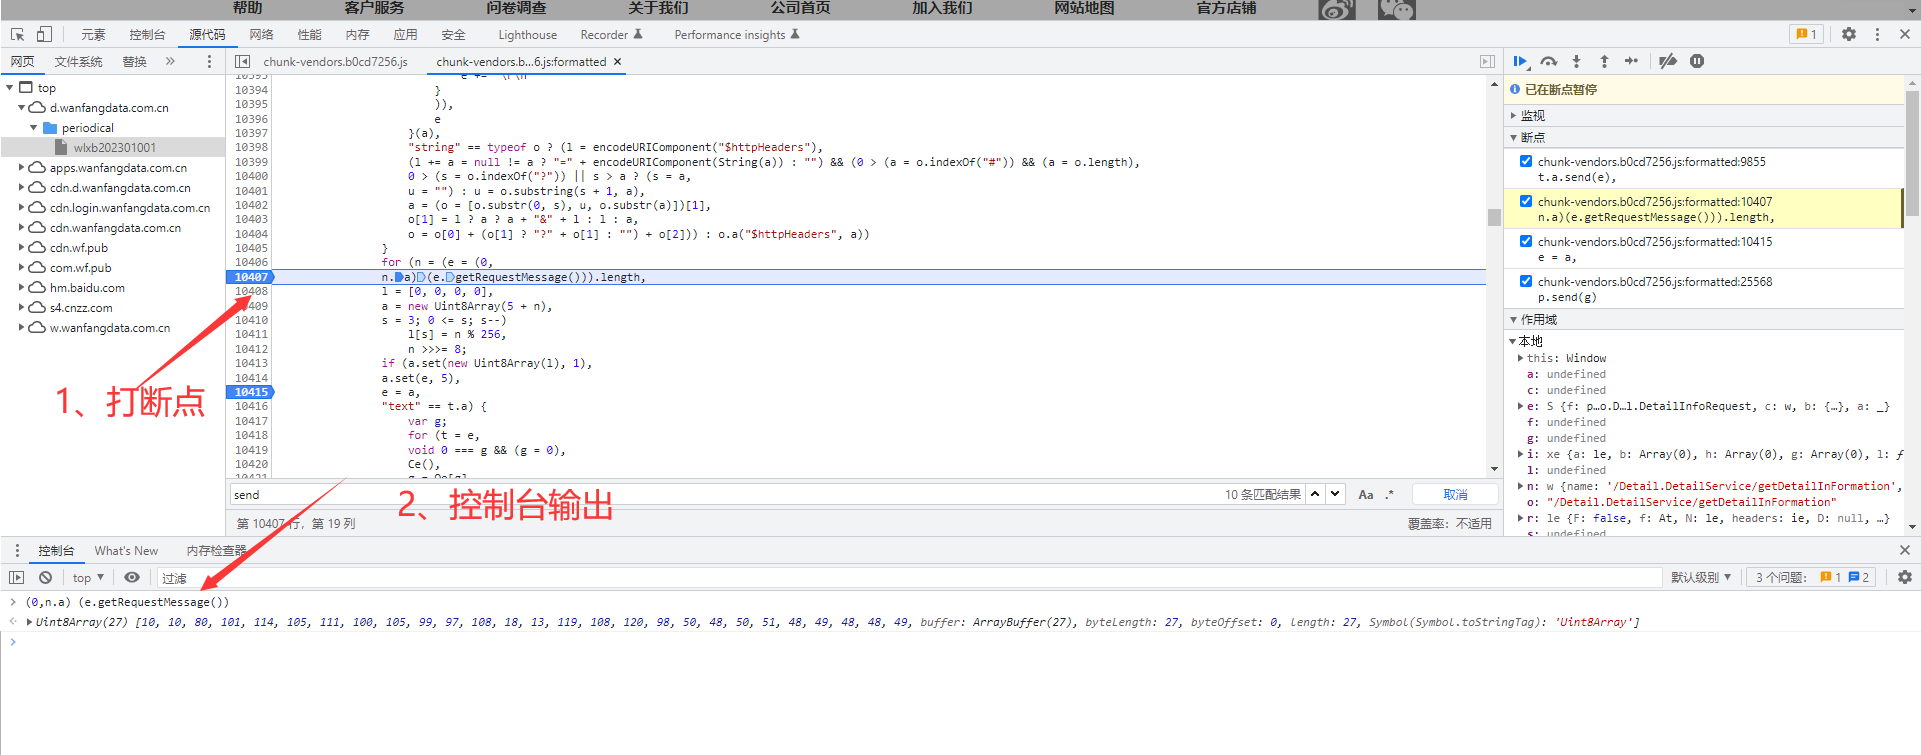The height and width of the screenshot is (755, 1921).
Task: Step into next function call
Action: 1576,61
